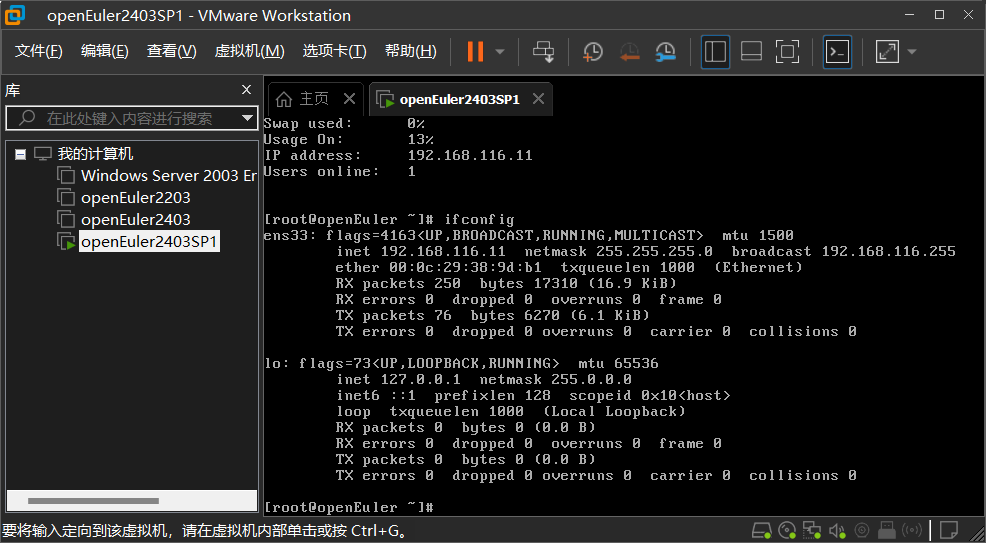Click the lo loopback flags line
The image size is (986, 543).
click(461, 363)
